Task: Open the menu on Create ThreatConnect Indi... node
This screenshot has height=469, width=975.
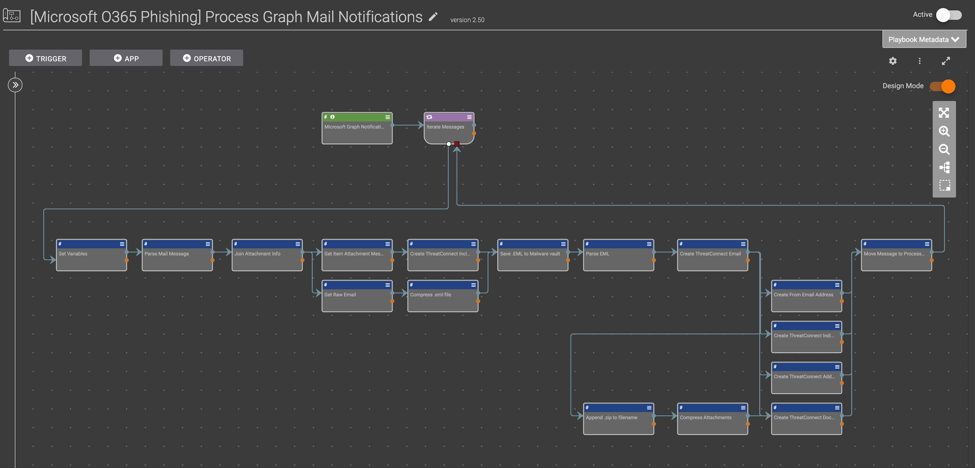Action: tap(837, 326)
